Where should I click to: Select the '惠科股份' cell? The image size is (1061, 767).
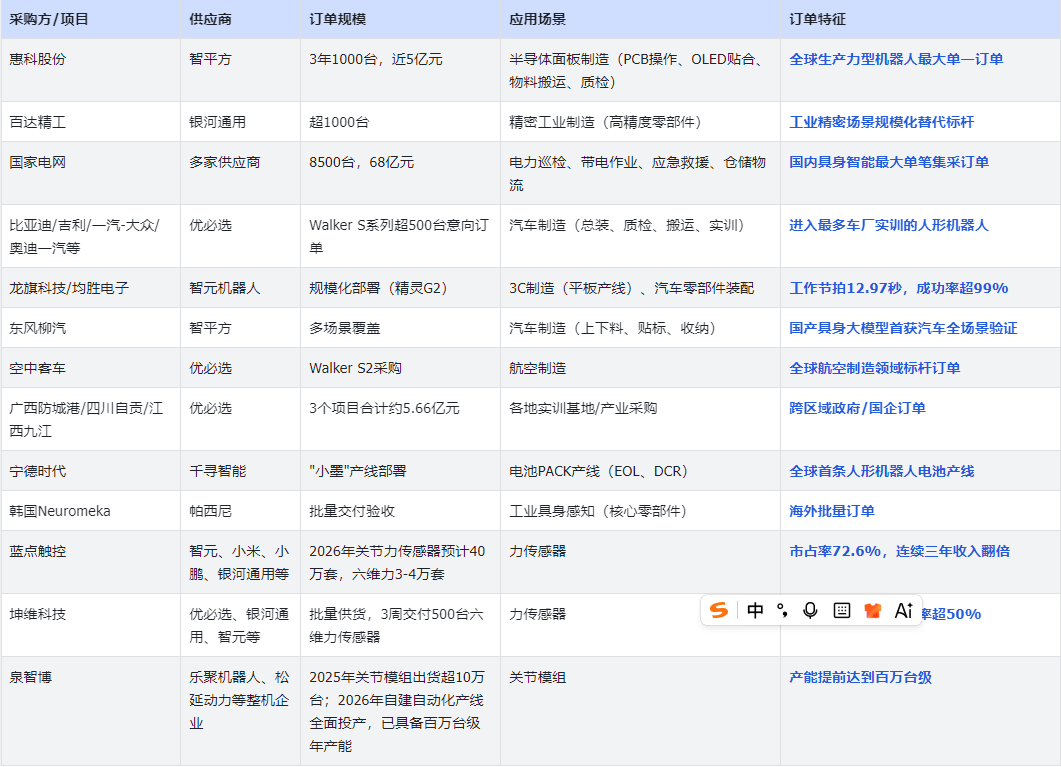[x=91, y=70]
